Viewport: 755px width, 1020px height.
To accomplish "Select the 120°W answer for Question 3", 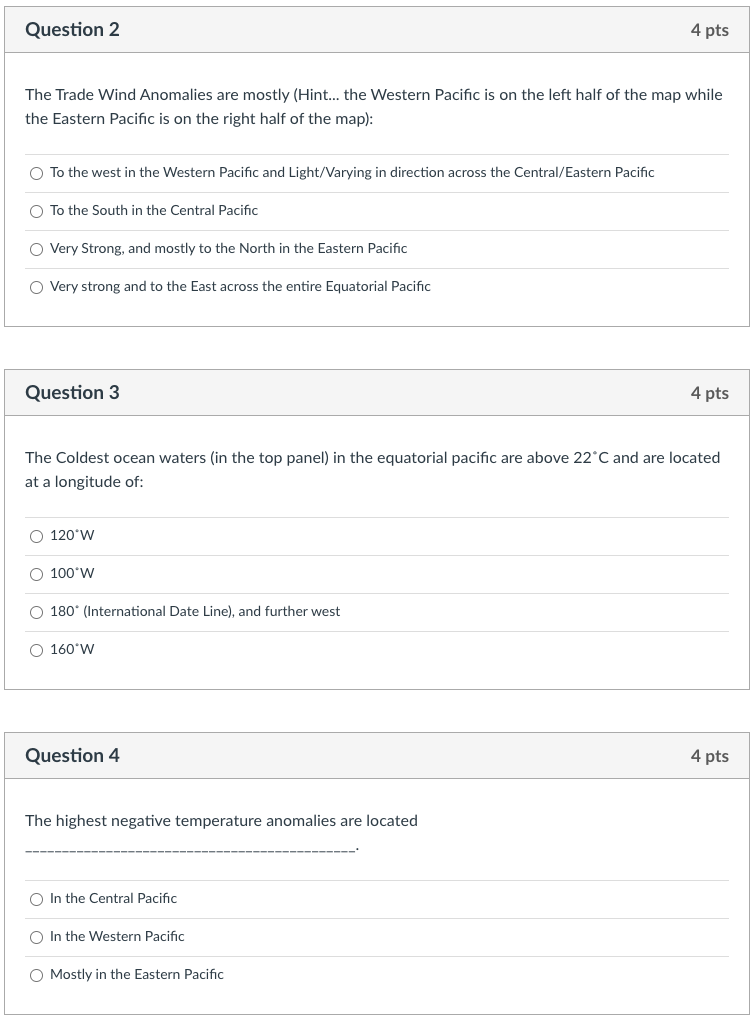I will tap(36, 536).
